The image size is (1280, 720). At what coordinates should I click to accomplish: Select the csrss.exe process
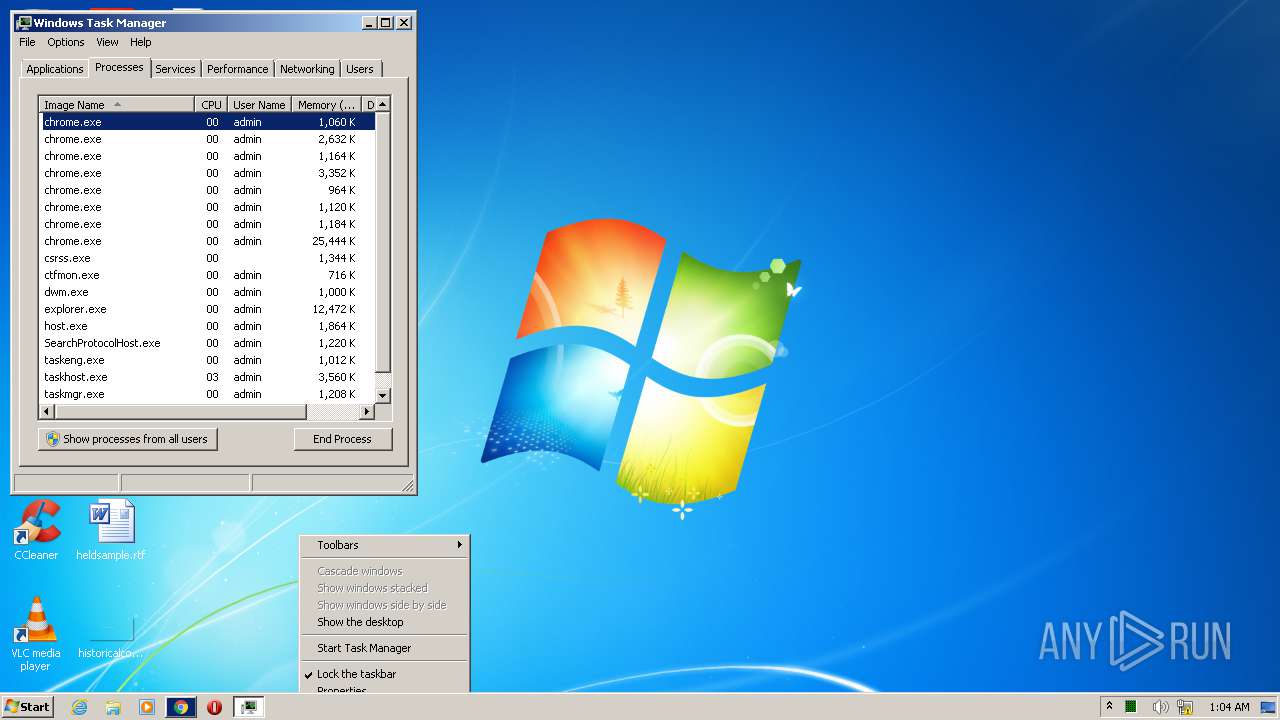click(x=207, y=258)
